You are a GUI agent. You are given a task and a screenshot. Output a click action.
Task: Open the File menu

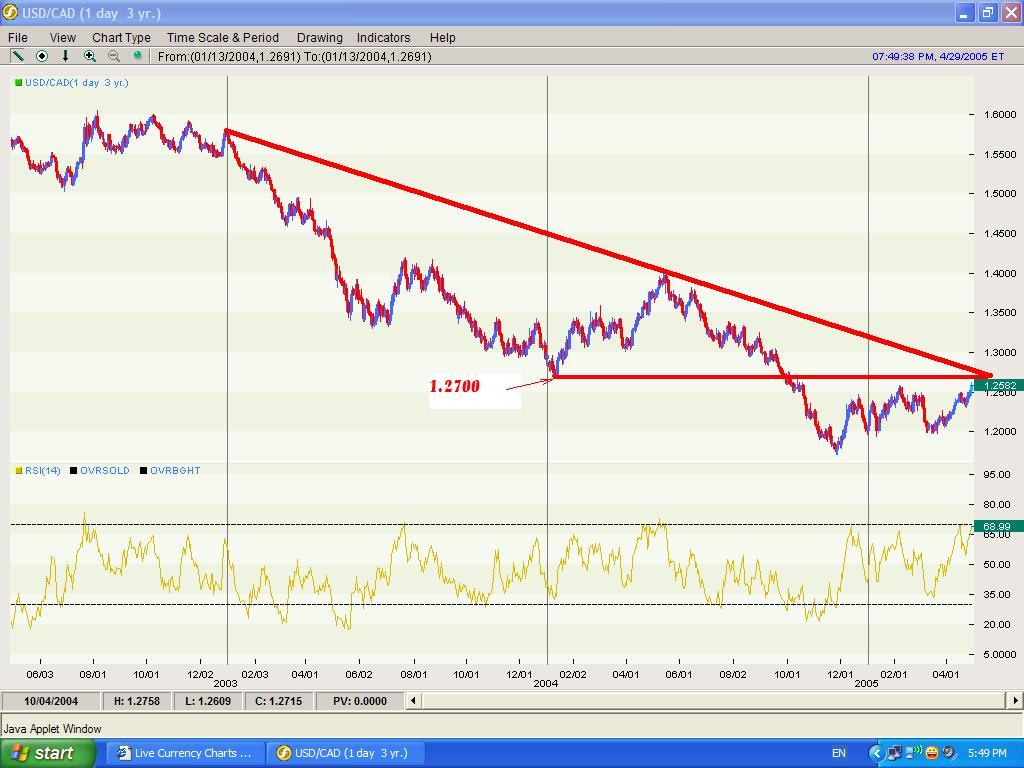click(18, 38)
